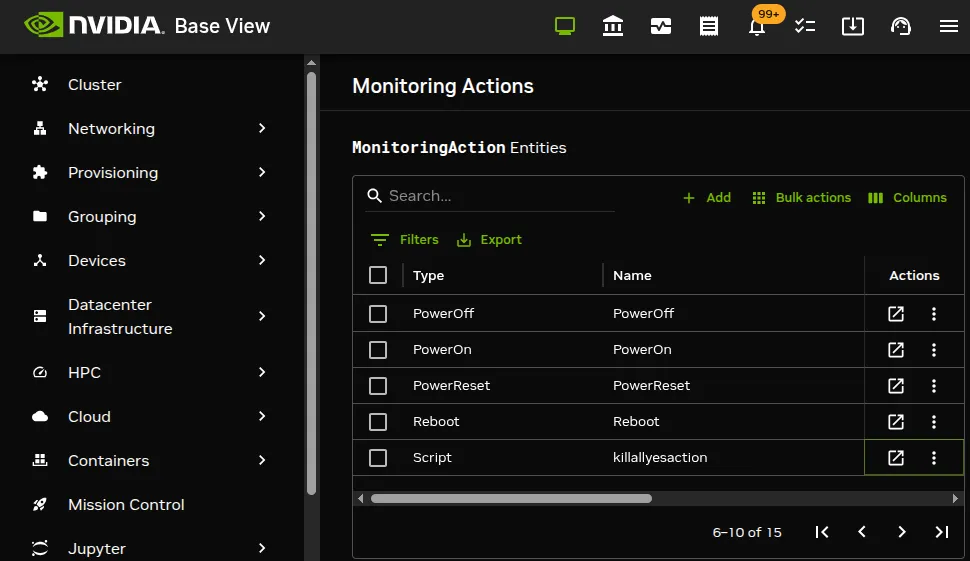Image resolution: width=970 pixels, height=561 pixels.
Task: Click the table horizontal scrollbar thumb
Action: pos(511,499)
